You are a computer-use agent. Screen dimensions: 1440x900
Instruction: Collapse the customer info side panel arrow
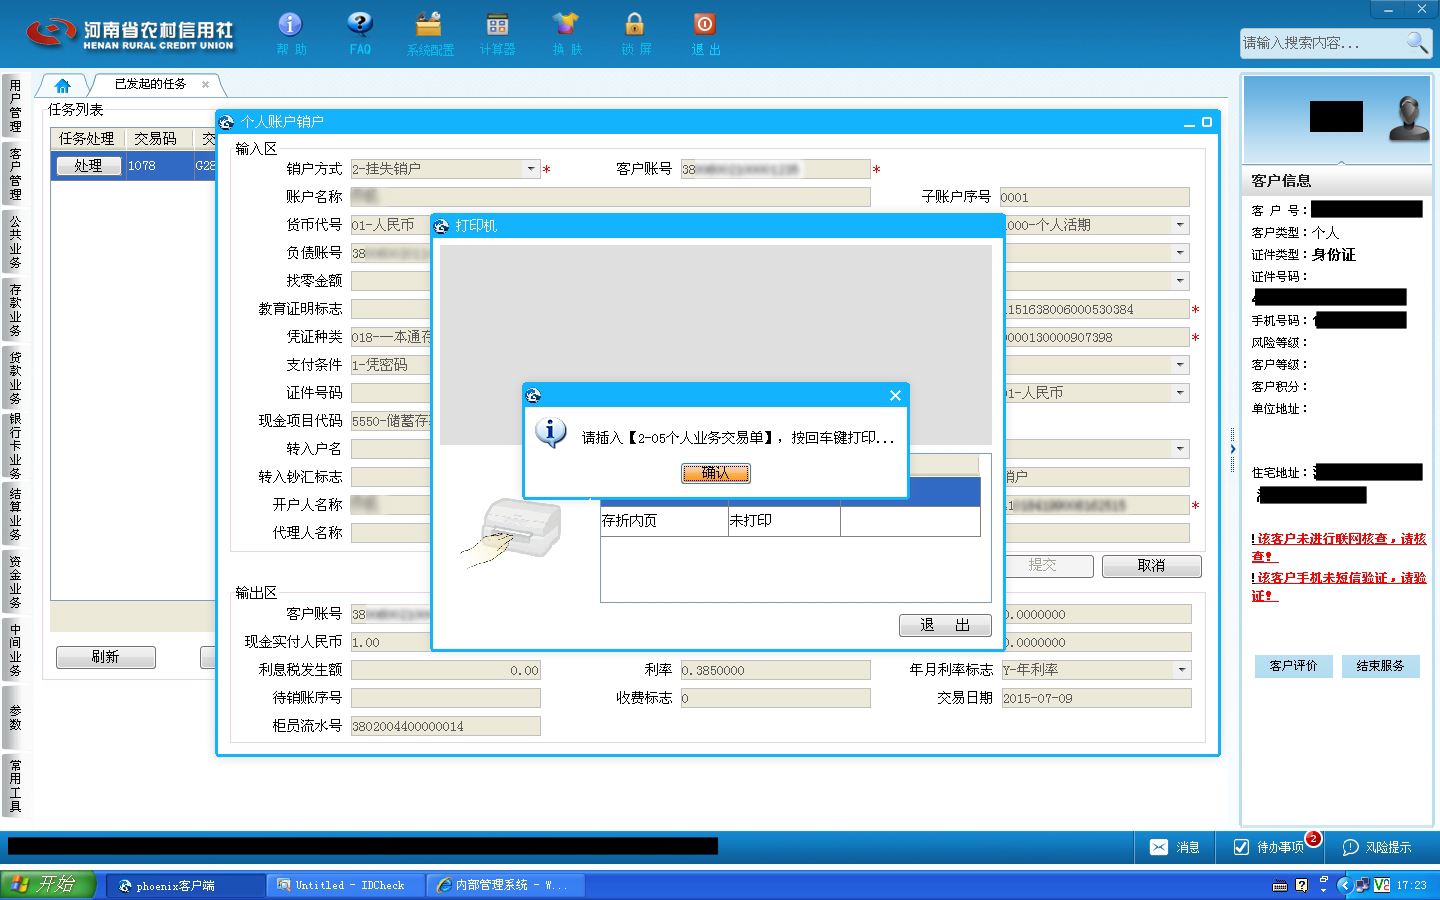click(1233, 449)
